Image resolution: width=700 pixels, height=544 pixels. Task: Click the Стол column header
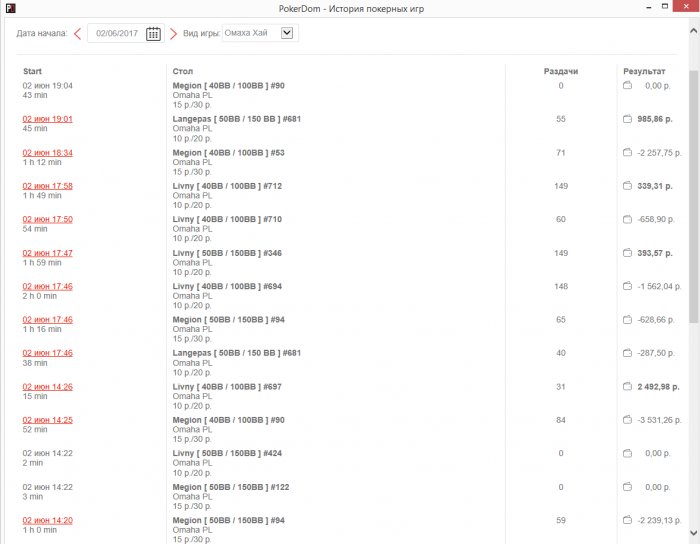(x=183, y=71)
